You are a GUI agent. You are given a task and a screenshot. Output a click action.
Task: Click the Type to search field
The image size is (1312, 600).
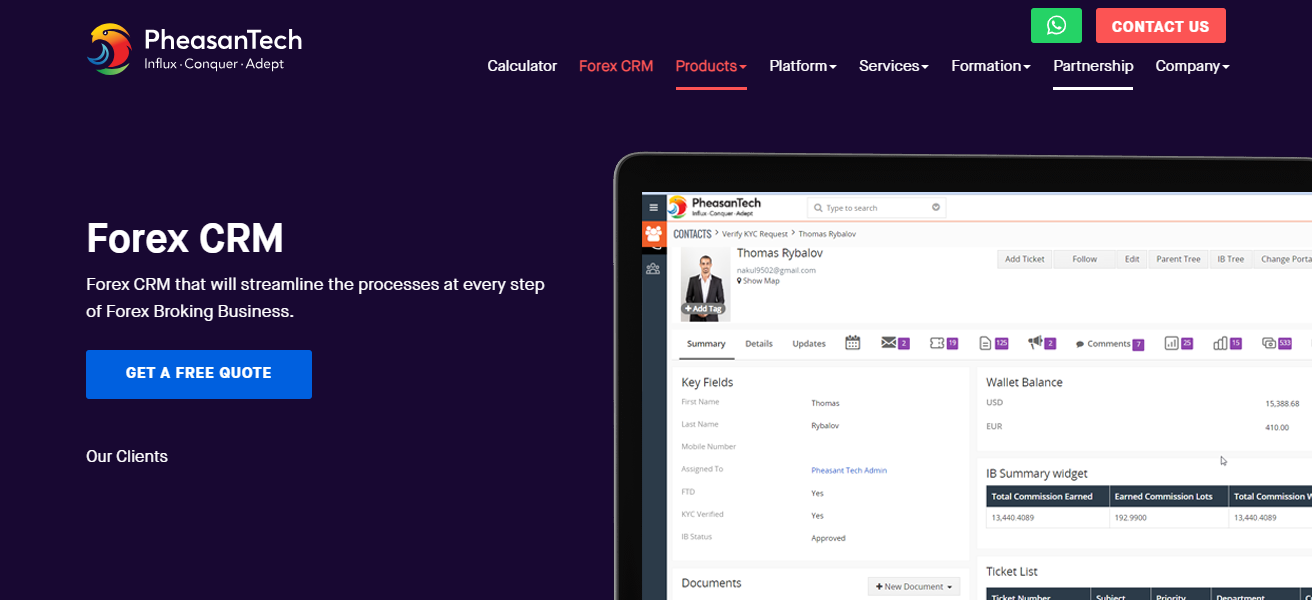[875, 206]
